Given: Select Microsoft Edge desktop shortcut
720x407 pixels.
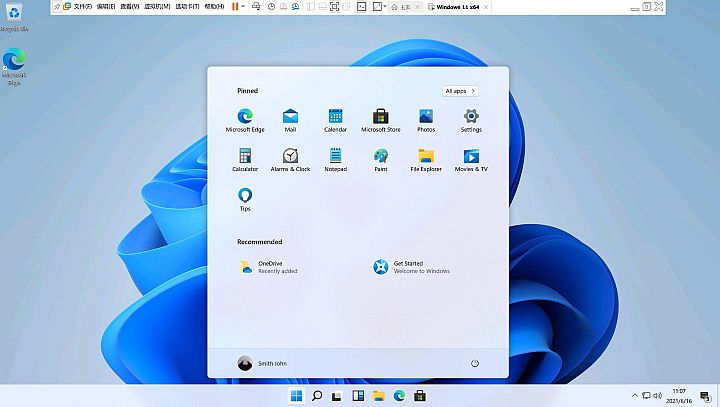Looking at the screenshot, I should coord(14,67).
